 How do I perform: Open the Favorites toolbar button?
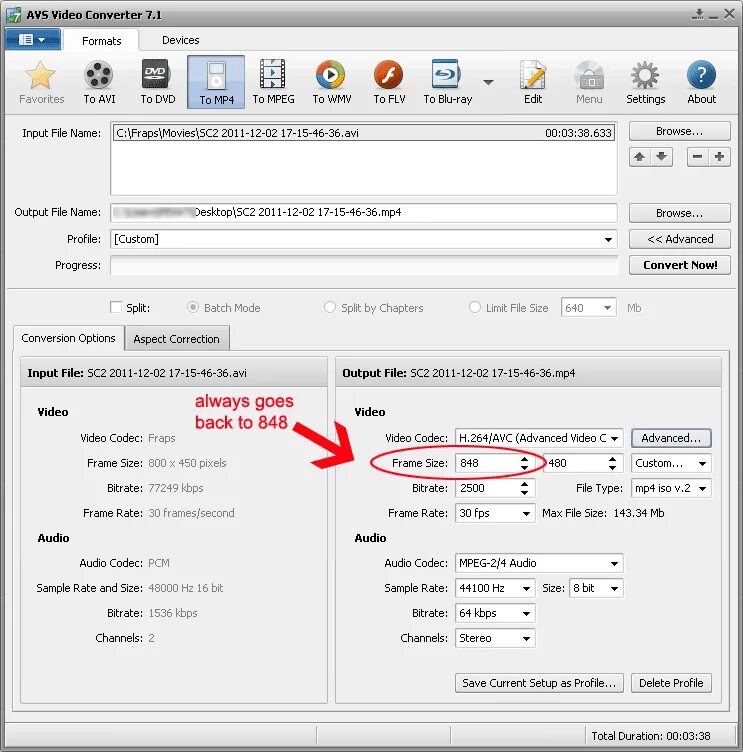[x=41, y=82]
